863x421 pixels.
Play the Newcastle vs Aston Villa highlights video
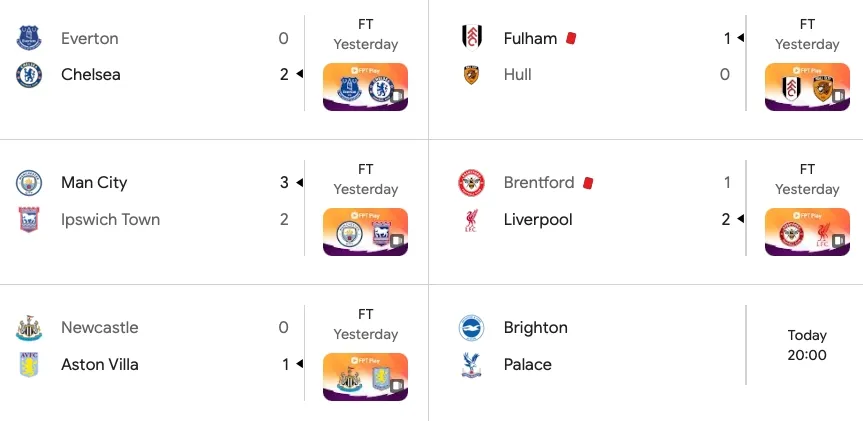click(x=365, y=376)
